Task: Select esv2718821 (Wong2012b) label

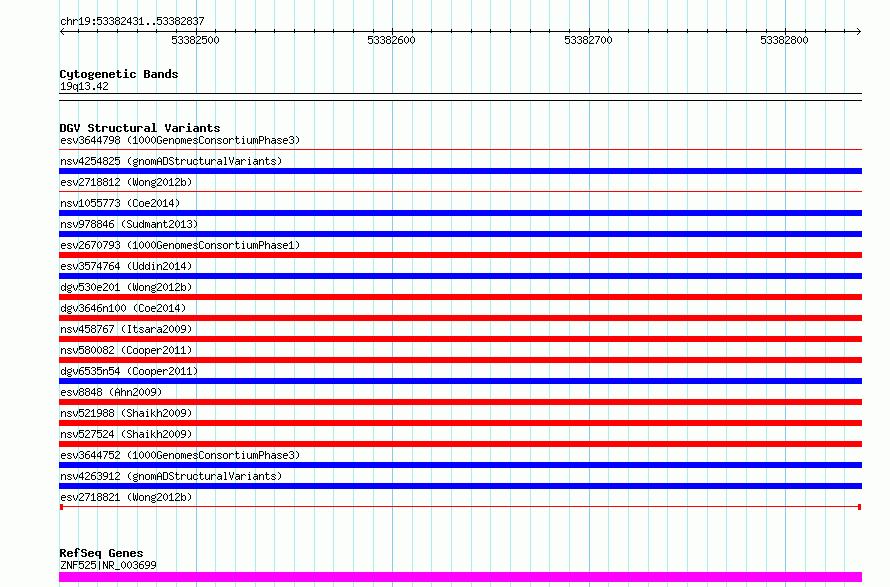Action: pos(126,497)
